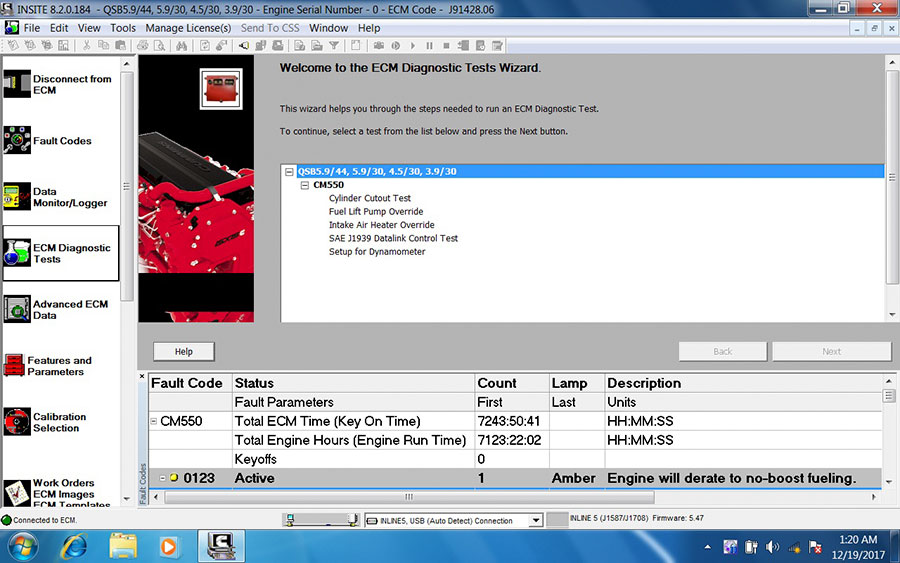
Task: Collapse the CM550 fault code row
Action: point(154,421)
